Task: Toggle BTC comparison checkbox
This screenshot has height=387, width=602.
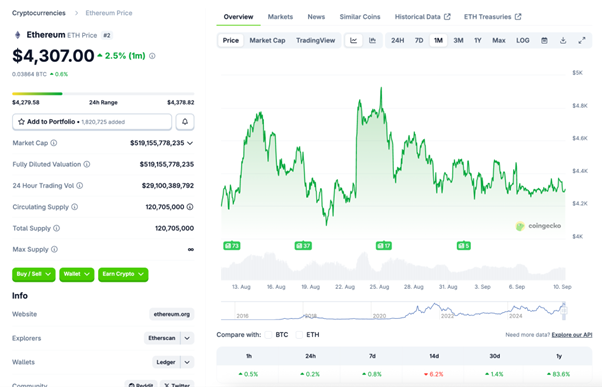Action: (x=268, y=335)
